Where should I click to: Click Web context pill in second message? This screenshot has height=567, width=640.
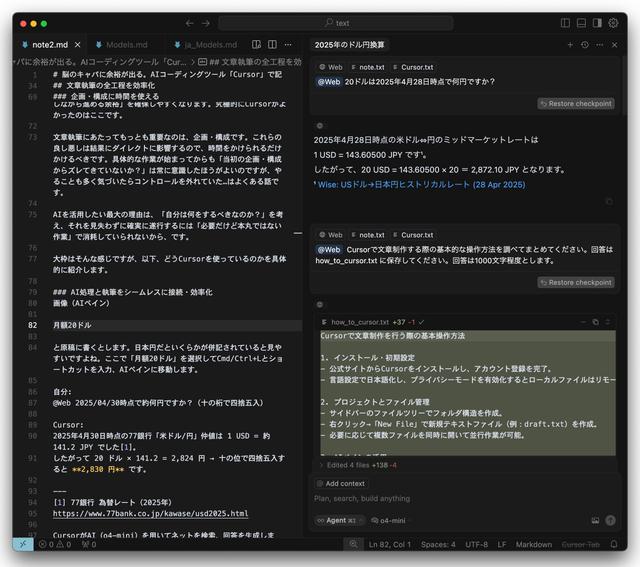tap(331, 235)
